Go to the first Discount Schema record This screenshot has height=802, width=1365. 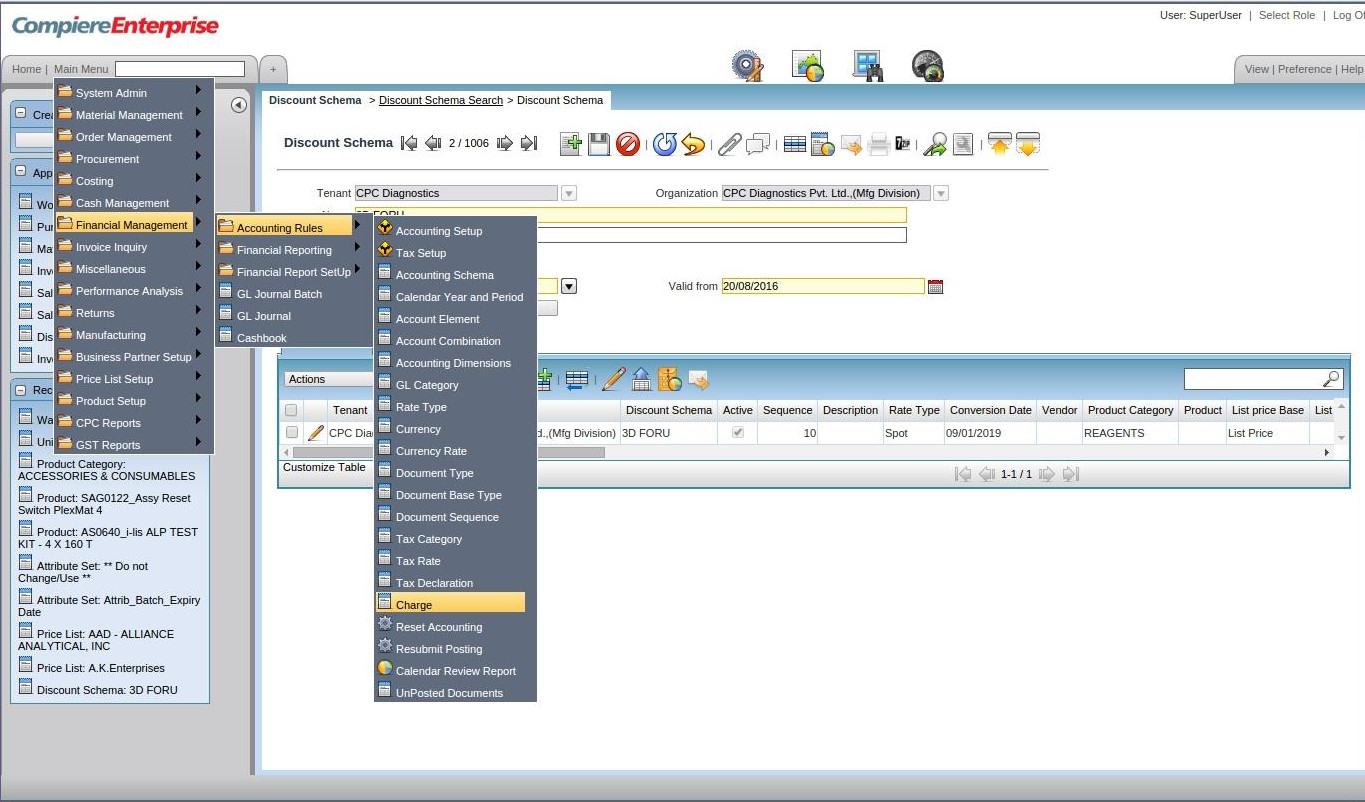(x=409, y=143)
